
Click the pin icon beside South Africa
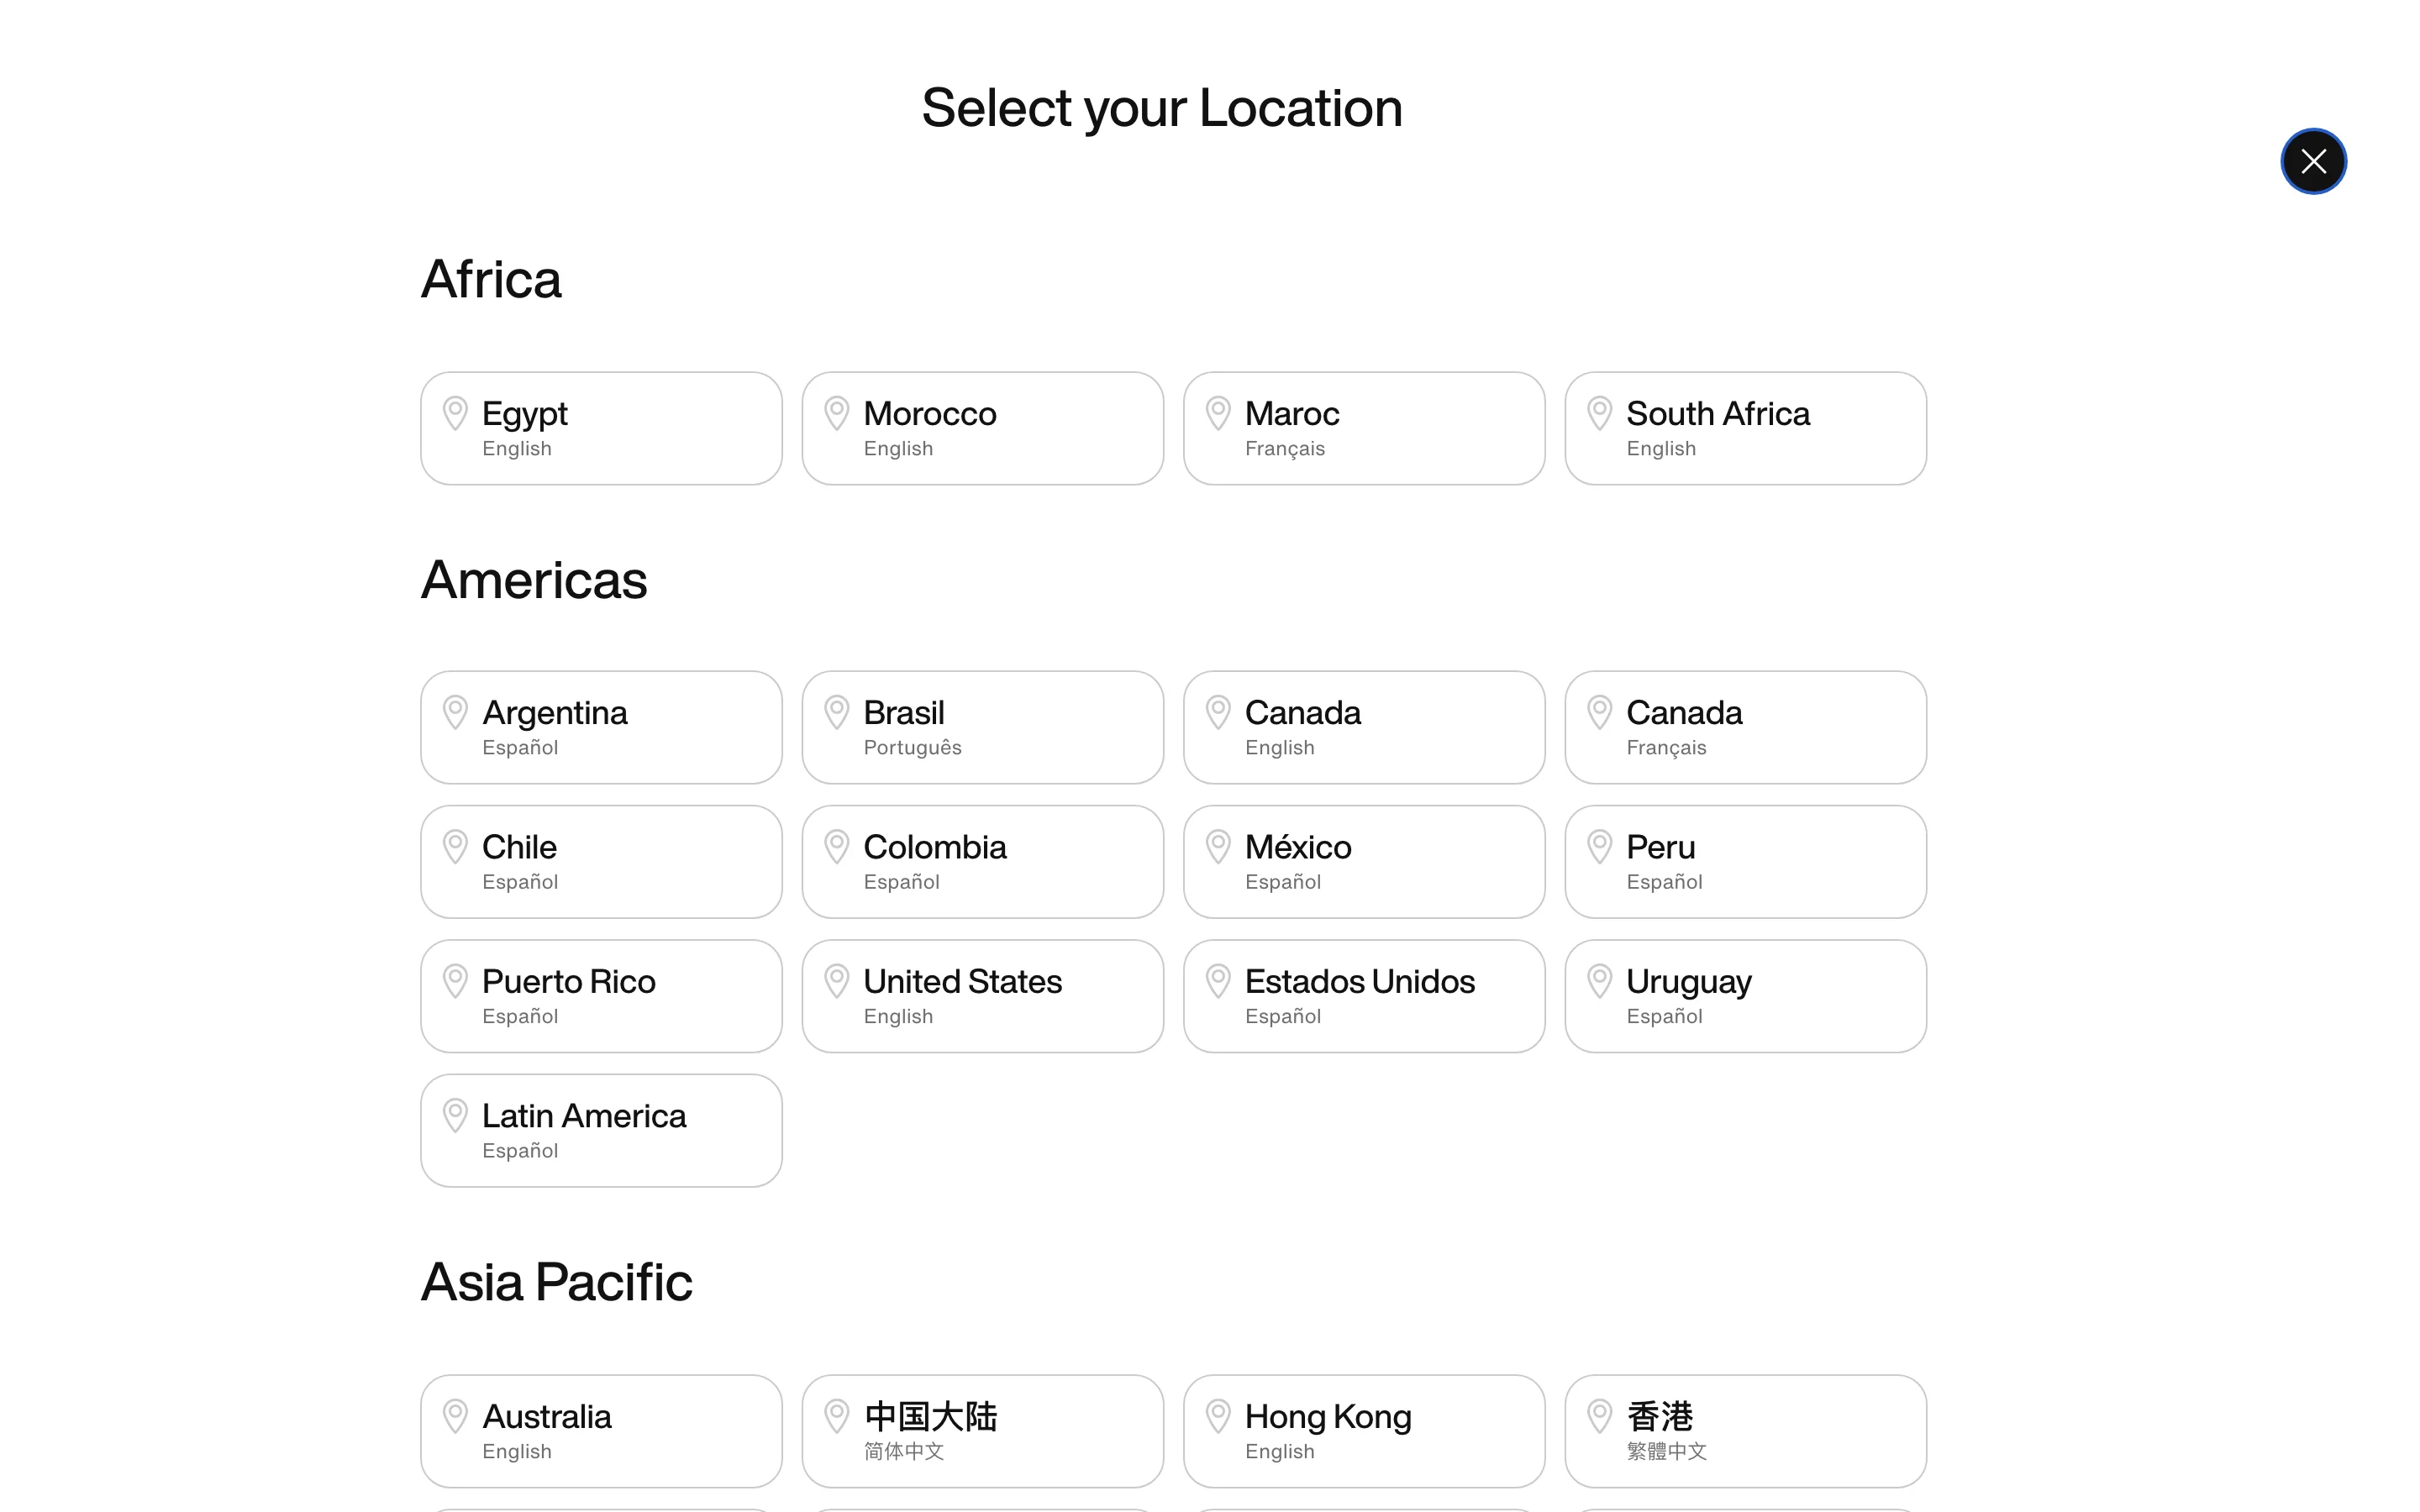[1599, 413]
